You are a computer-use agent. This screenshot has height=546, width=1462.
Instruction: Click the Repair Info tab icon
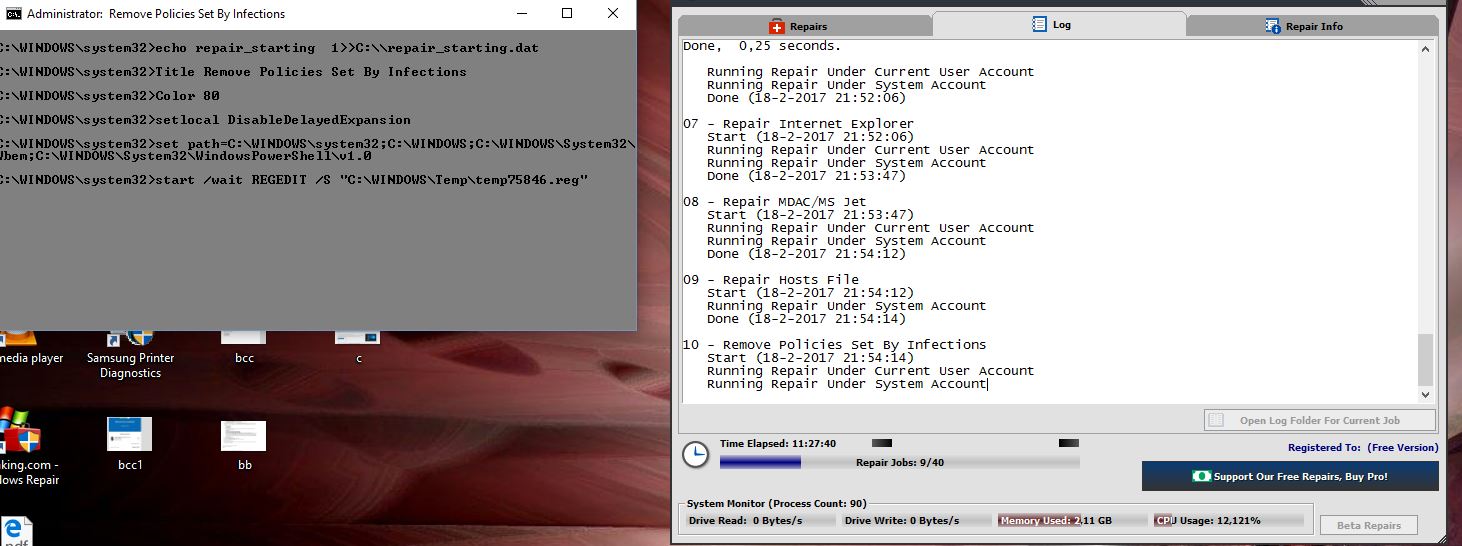1272,26
